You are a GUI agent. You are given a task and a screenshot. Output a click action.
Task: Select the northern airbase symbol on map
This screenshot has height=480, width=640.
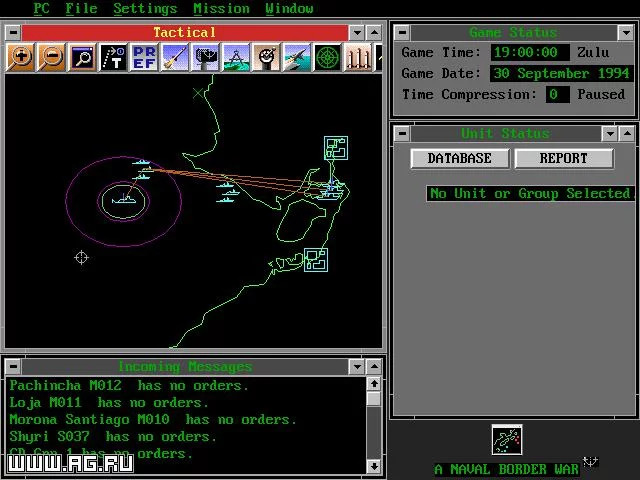pos(336,148)
